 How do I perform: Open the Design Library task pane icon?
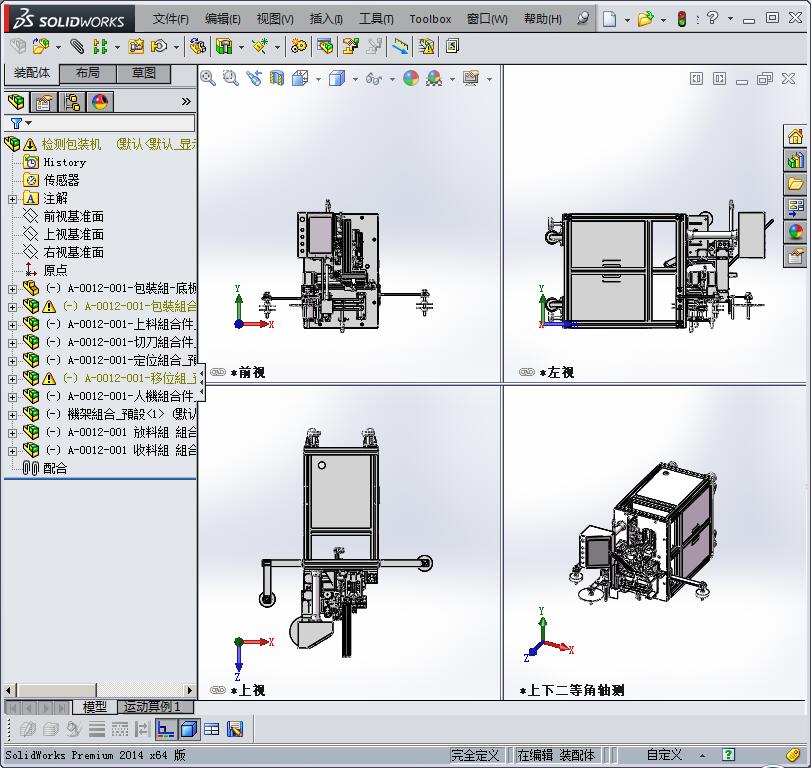795,160
